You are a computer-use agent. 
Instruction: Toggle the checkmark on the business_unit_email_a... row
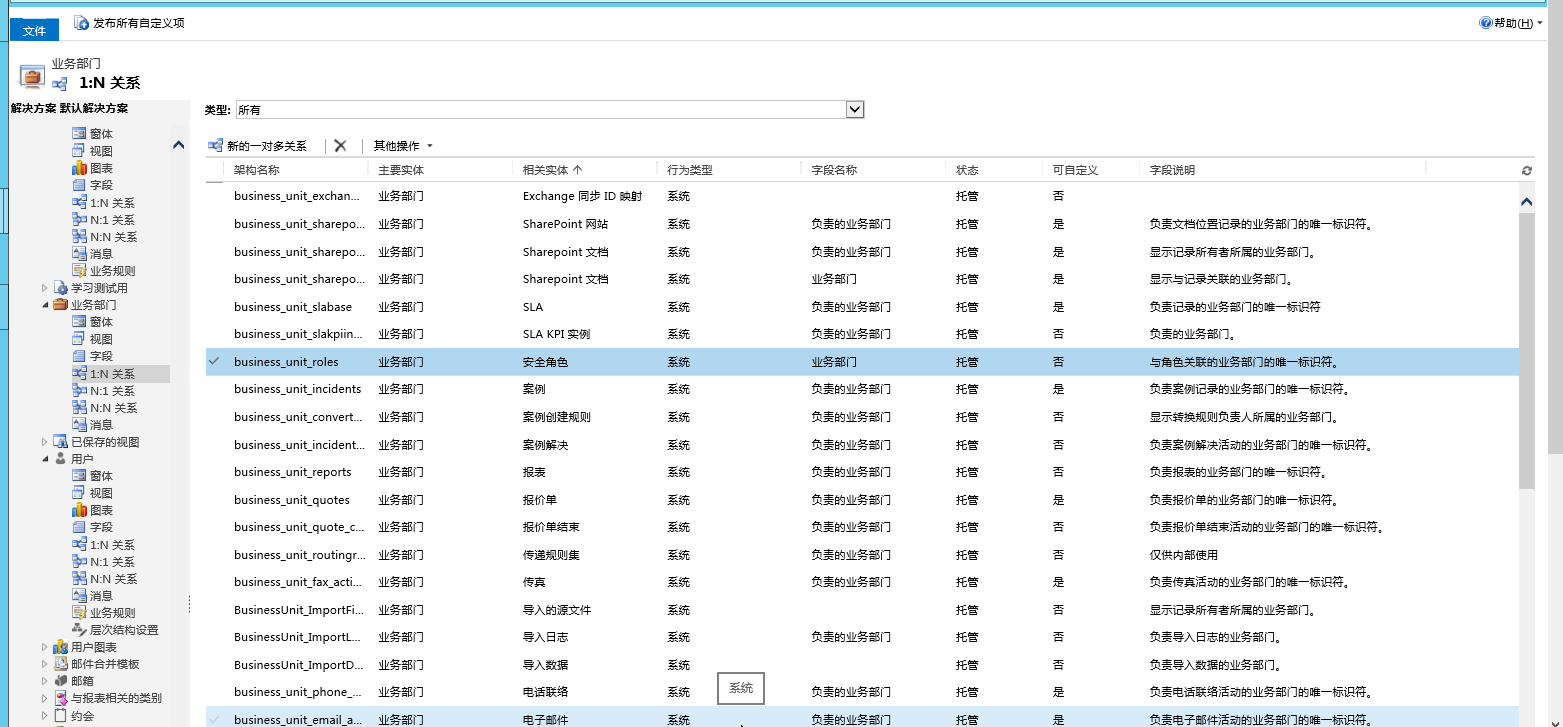point(214,719)
